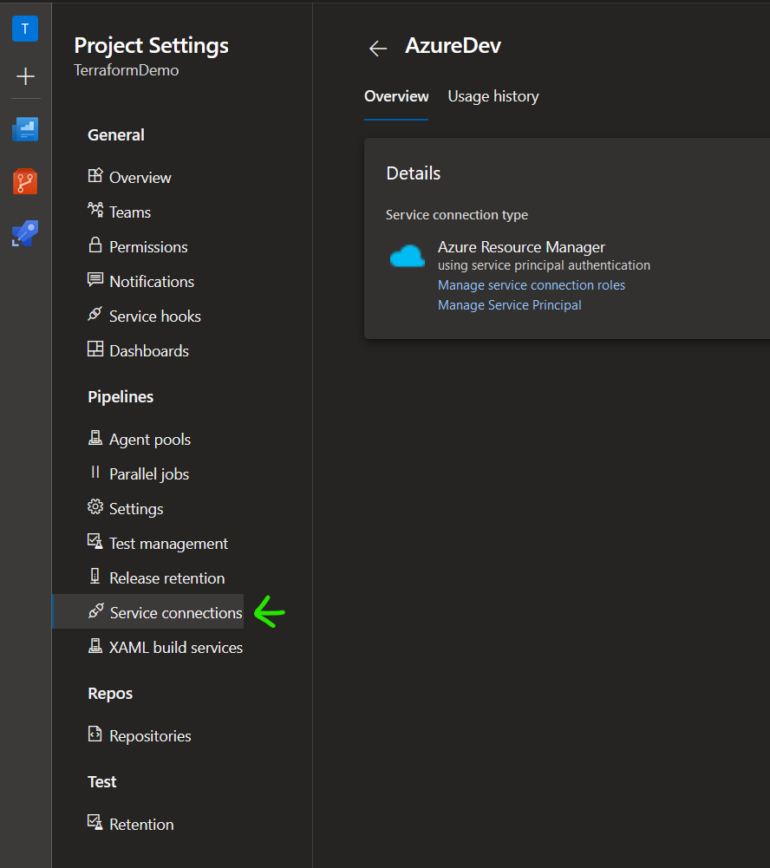
Task: Click the plus icon in left rail
Action: point(25,77)
